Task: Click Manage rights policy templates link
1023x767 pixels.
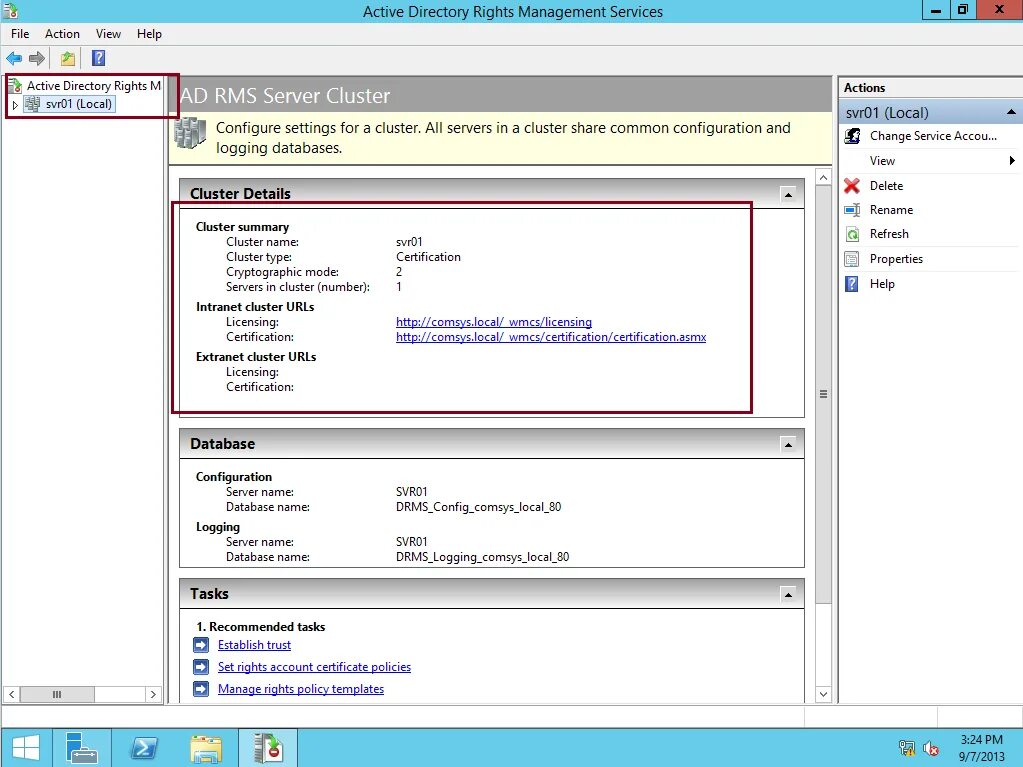Action: [x=301, y=689]
